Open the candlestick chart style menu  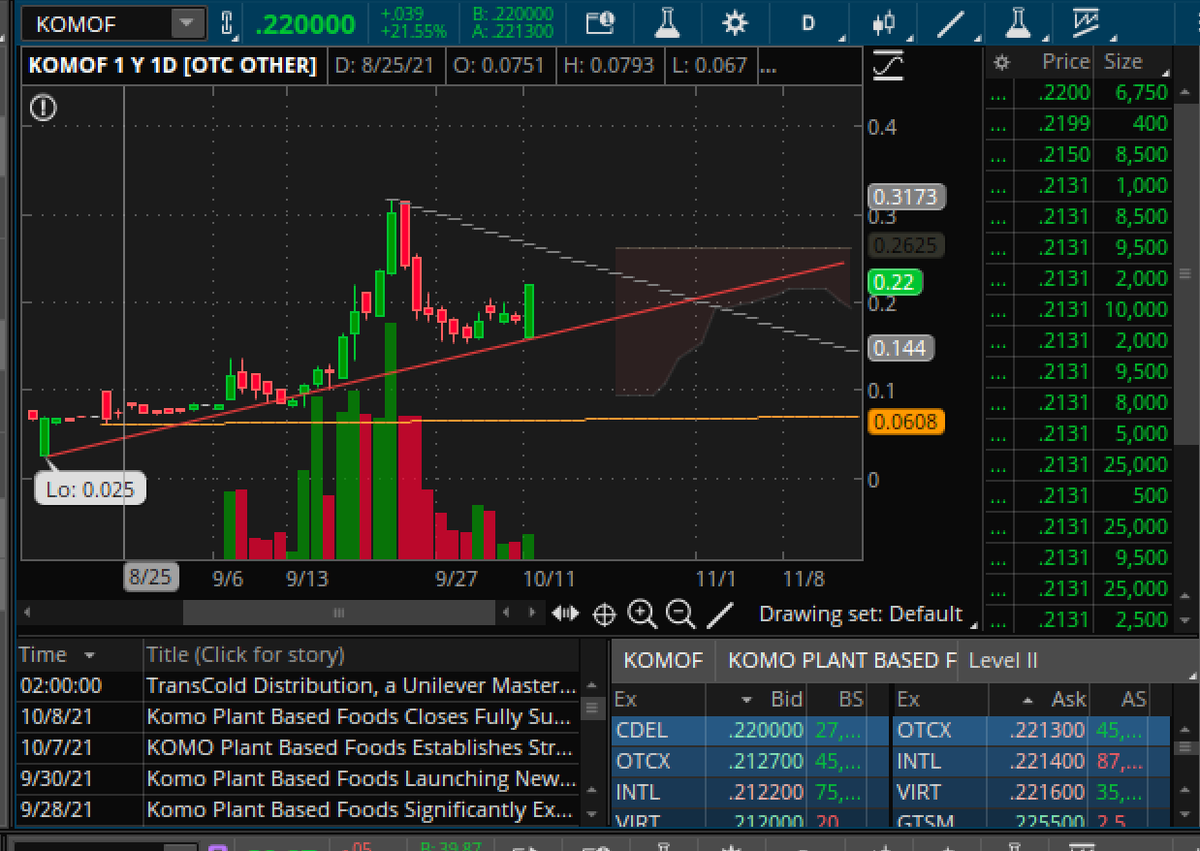click(x=882, y=22)
